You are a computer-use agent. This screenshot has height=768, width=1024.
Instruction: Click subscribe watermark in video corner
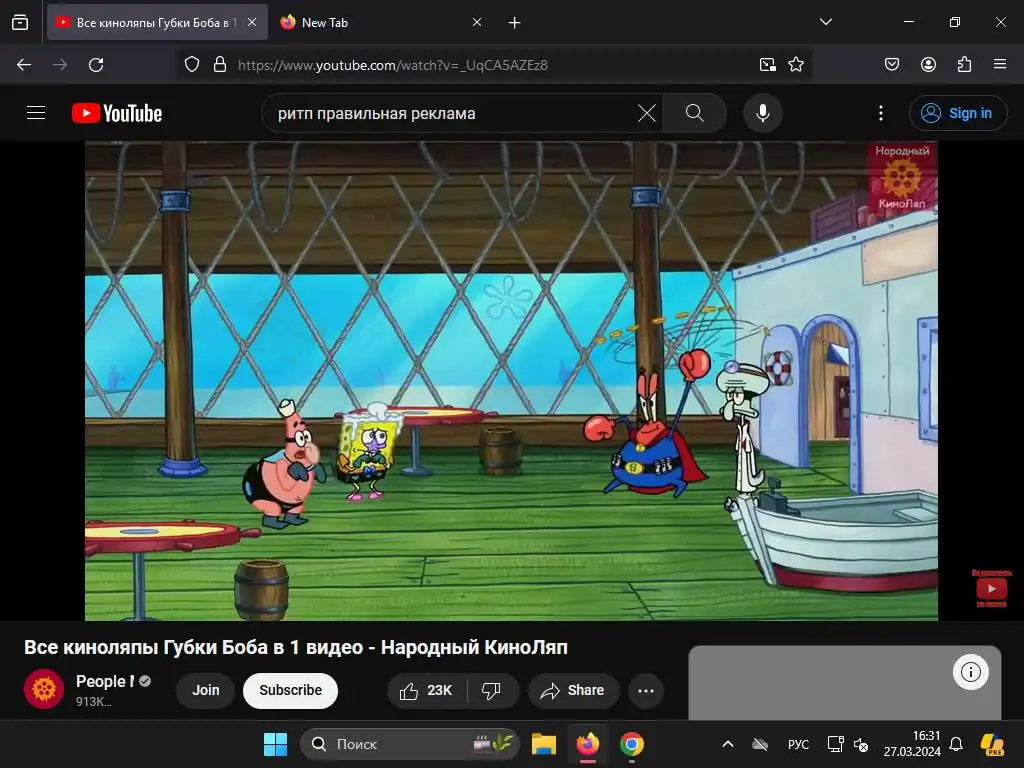click(x=991, y=588)
